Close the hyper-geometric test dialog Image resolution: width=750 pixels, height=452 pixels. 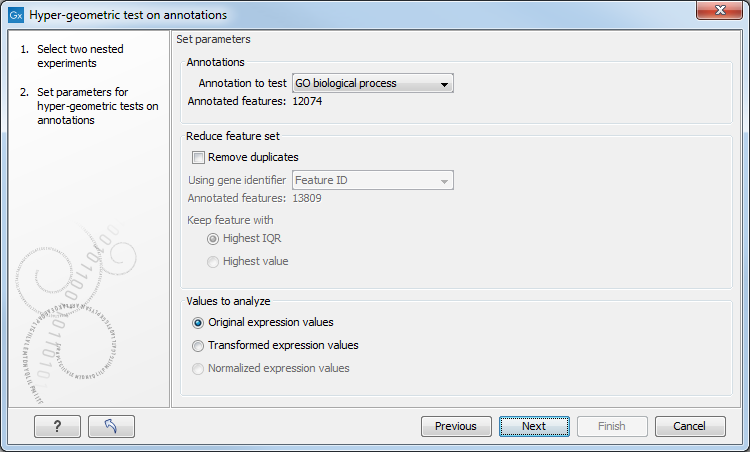[x=721, y=15]
